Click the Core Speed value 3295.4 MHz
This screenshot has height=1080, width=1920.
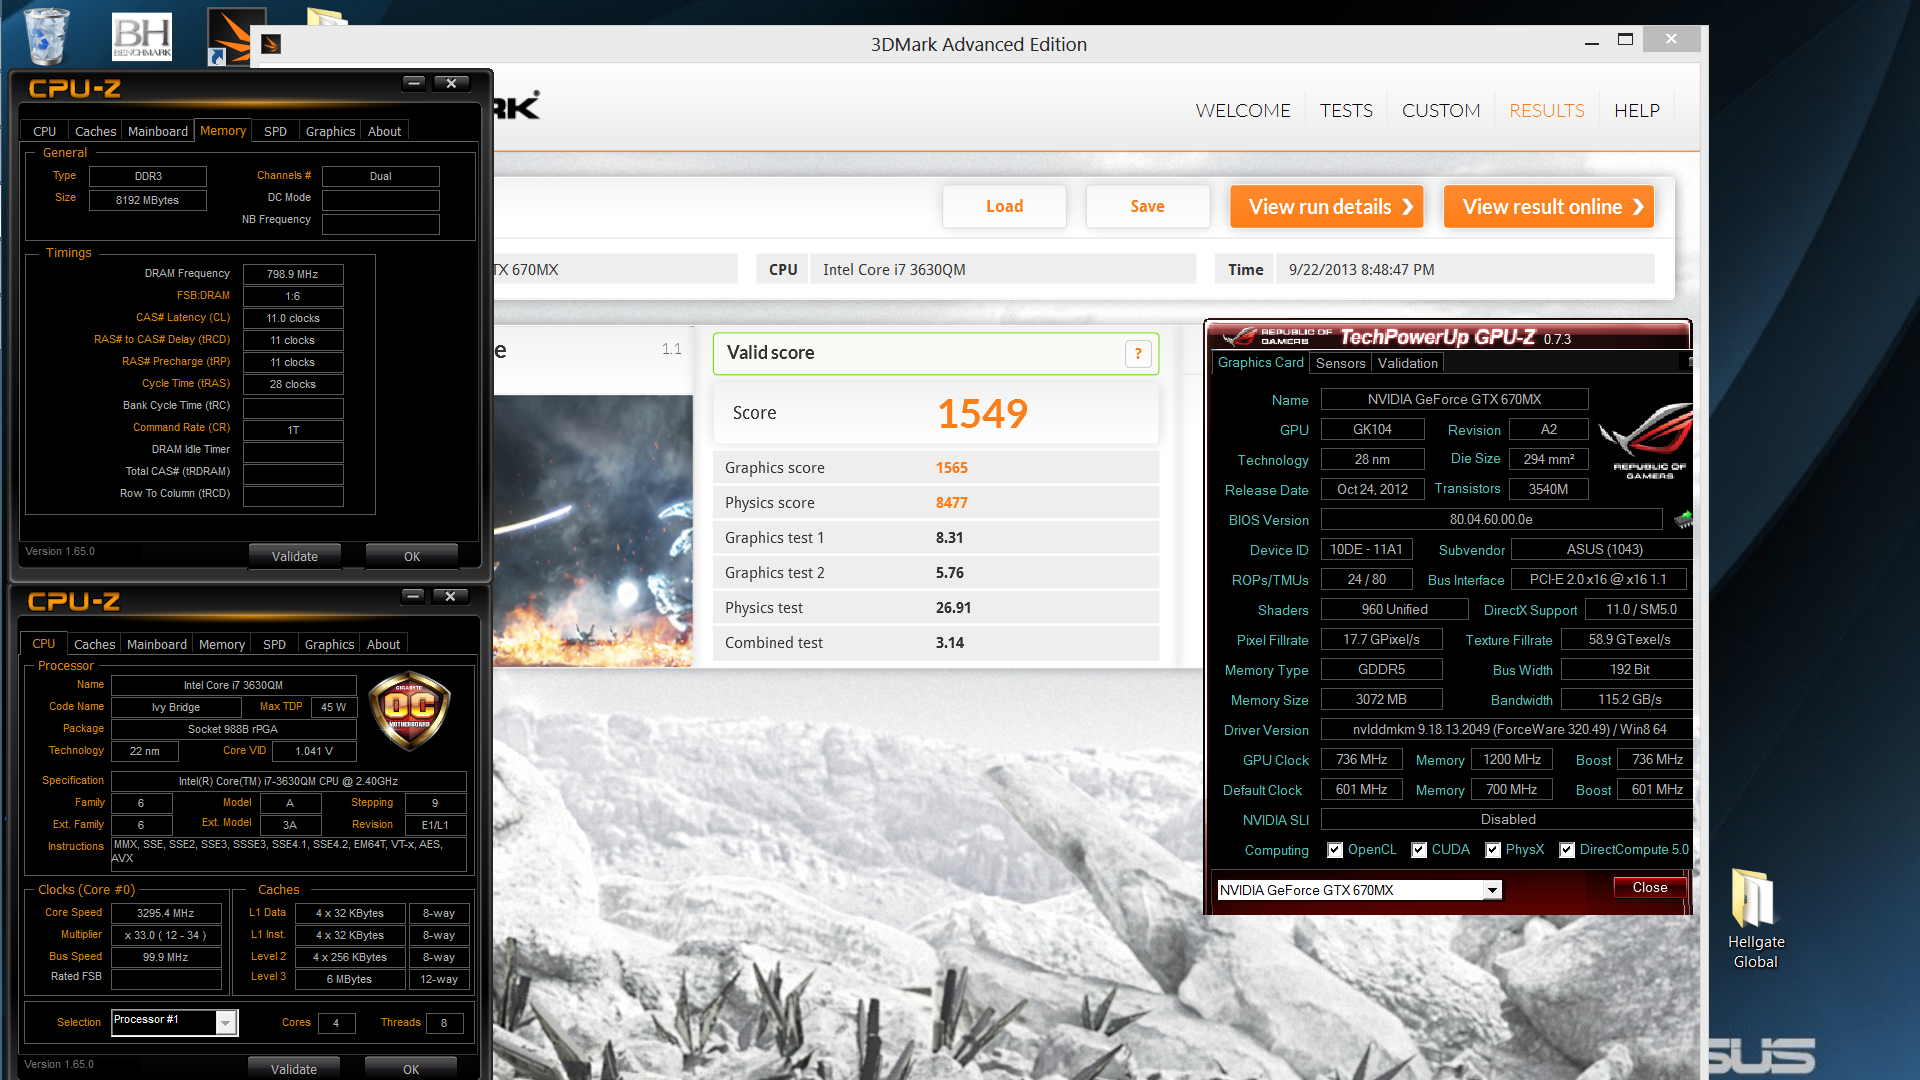point(166,913)
